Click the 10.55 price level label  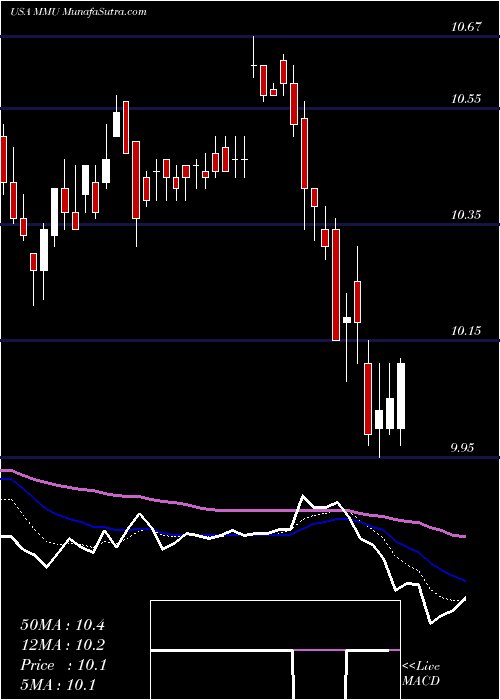466,99
